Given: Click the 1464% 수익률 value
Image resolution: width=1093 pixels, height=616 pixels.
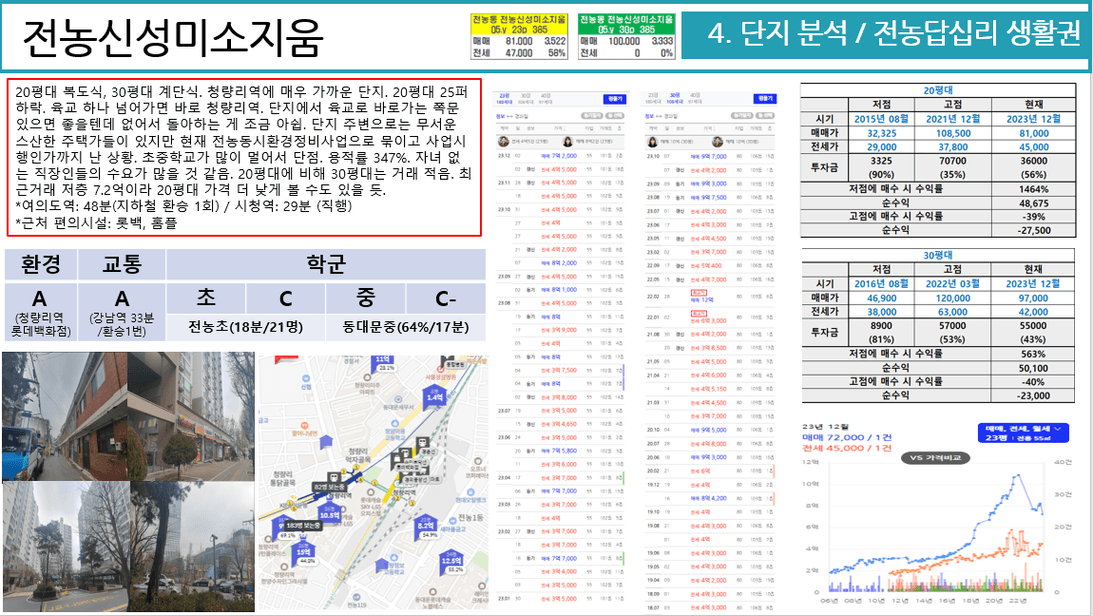Looking at the screenshot, I should pos(1034,189).
